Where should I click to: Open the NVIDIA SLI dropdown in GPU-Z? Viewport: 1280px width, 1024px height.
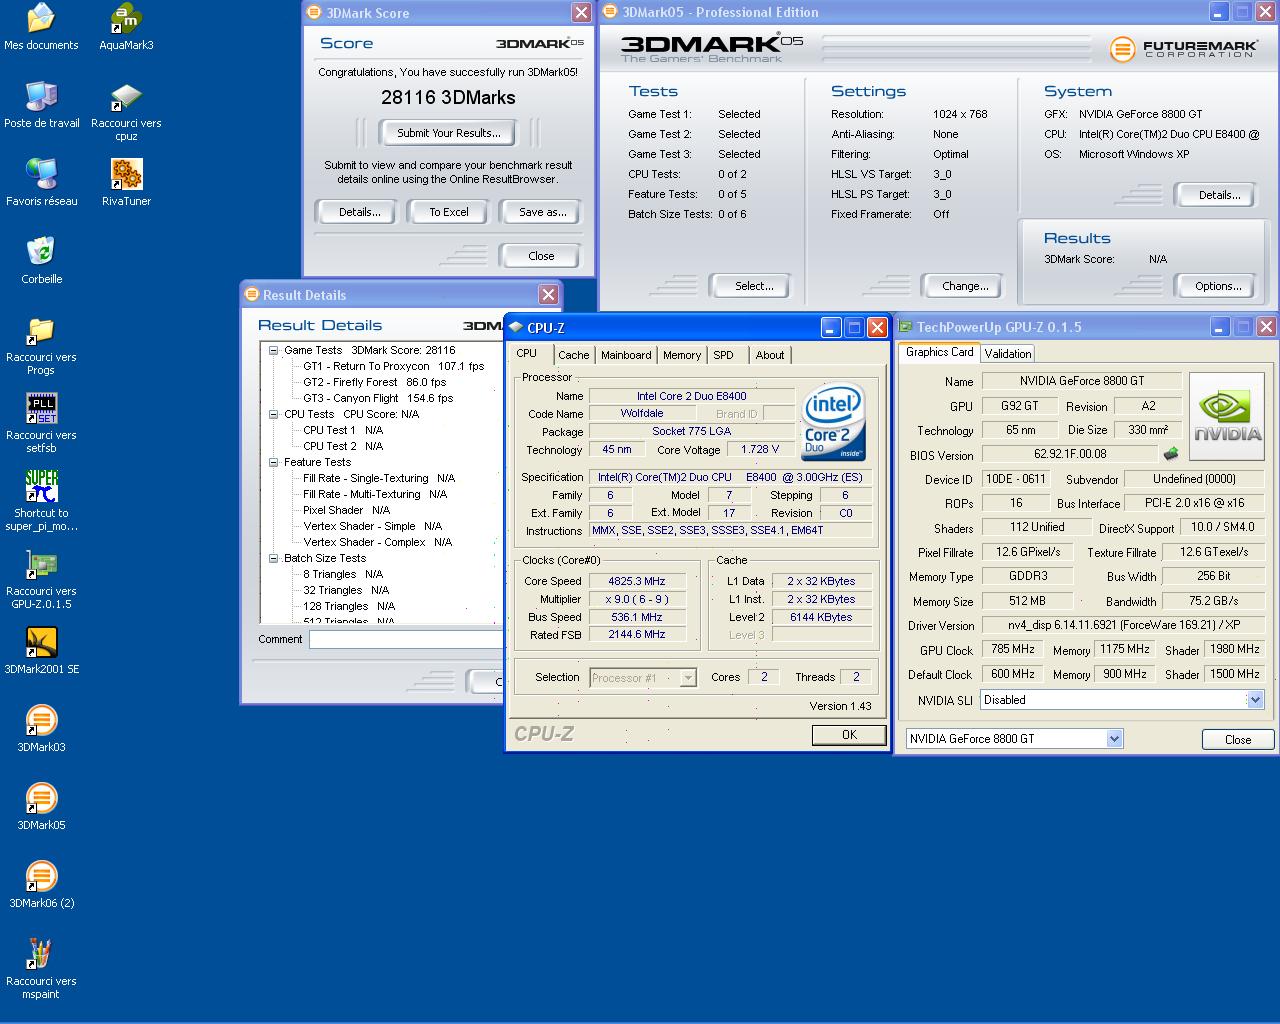[1255, 700]
